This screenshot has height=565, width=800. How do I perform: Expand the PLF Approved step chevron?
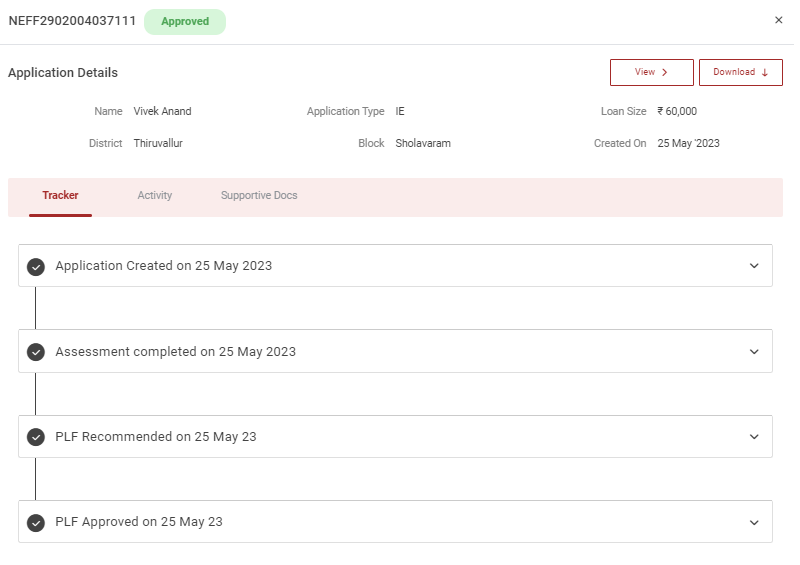click(x=754, y=522)
